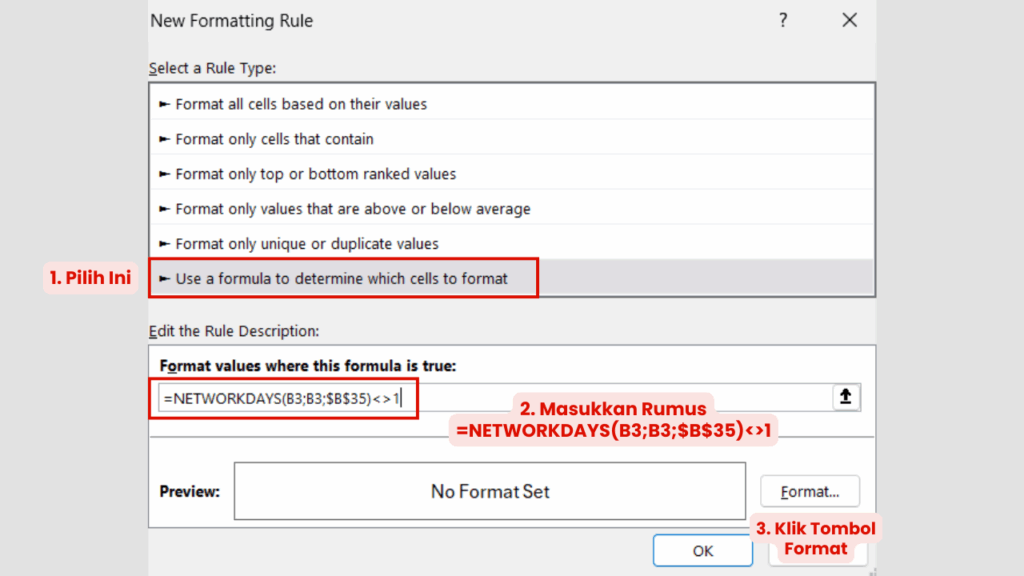
Task: Confirm the rule by clicking OK
Action: [x=702, y=550]
